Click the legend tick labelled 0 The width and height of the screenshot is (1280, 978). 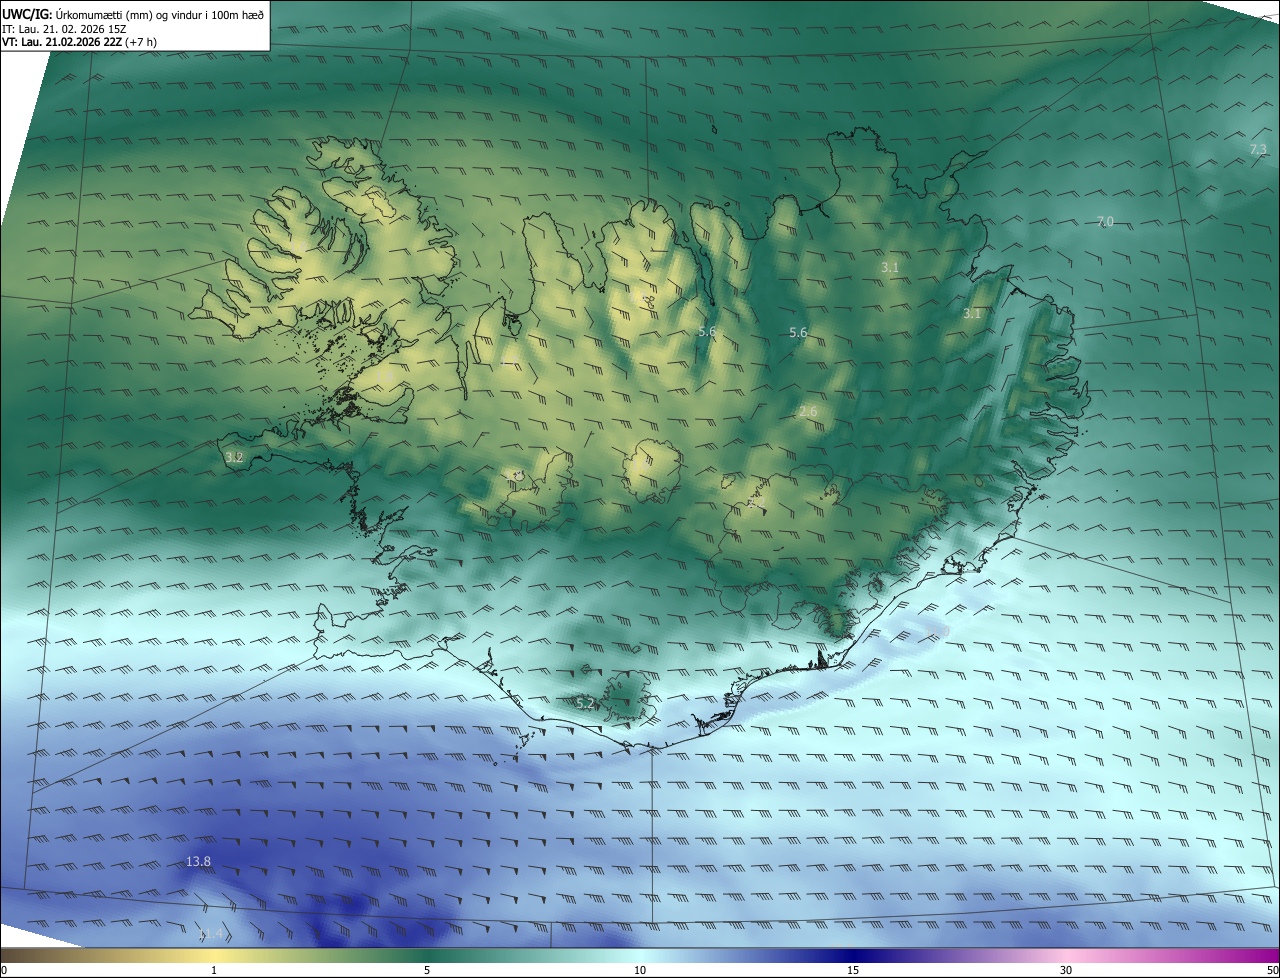point(4,970)
